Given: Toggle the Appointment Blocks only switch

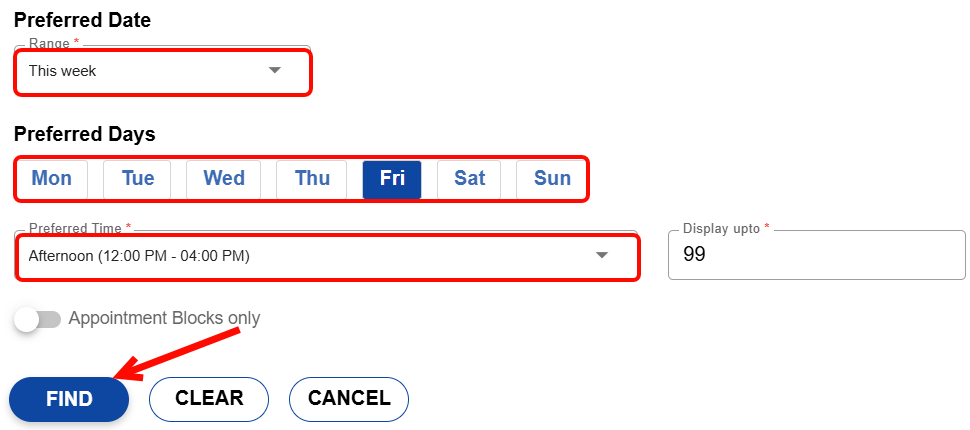Looking at the screenshot, I should click(x=38, y=319).
